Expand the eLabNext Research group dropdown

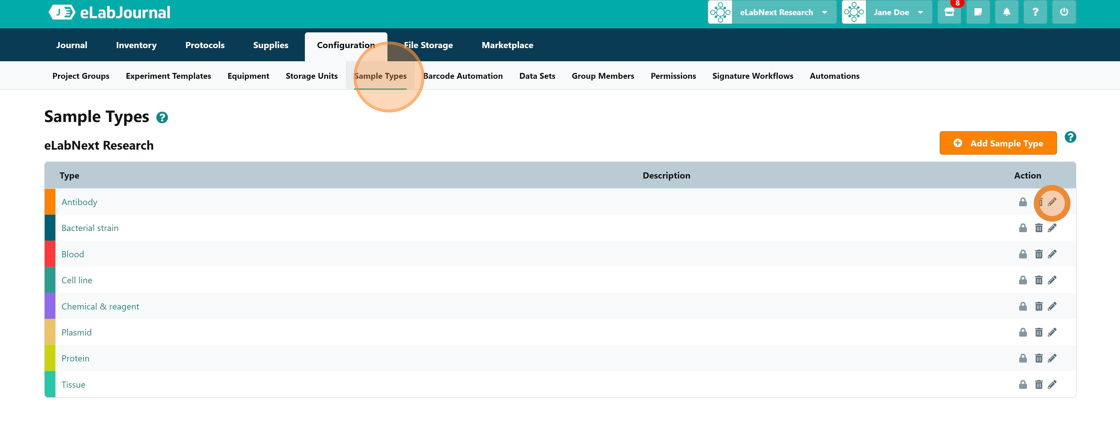point(772,12)
